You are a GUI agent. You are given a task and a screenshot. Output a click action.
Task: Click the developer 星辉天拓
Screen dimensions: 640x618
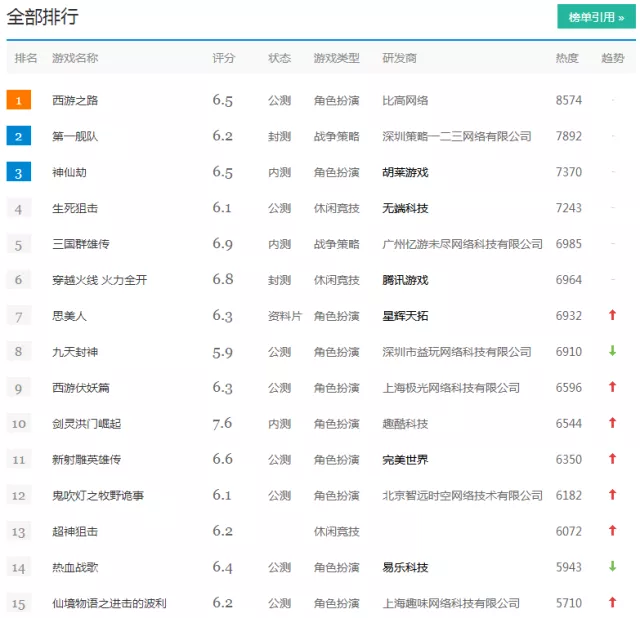click(405, 316)
